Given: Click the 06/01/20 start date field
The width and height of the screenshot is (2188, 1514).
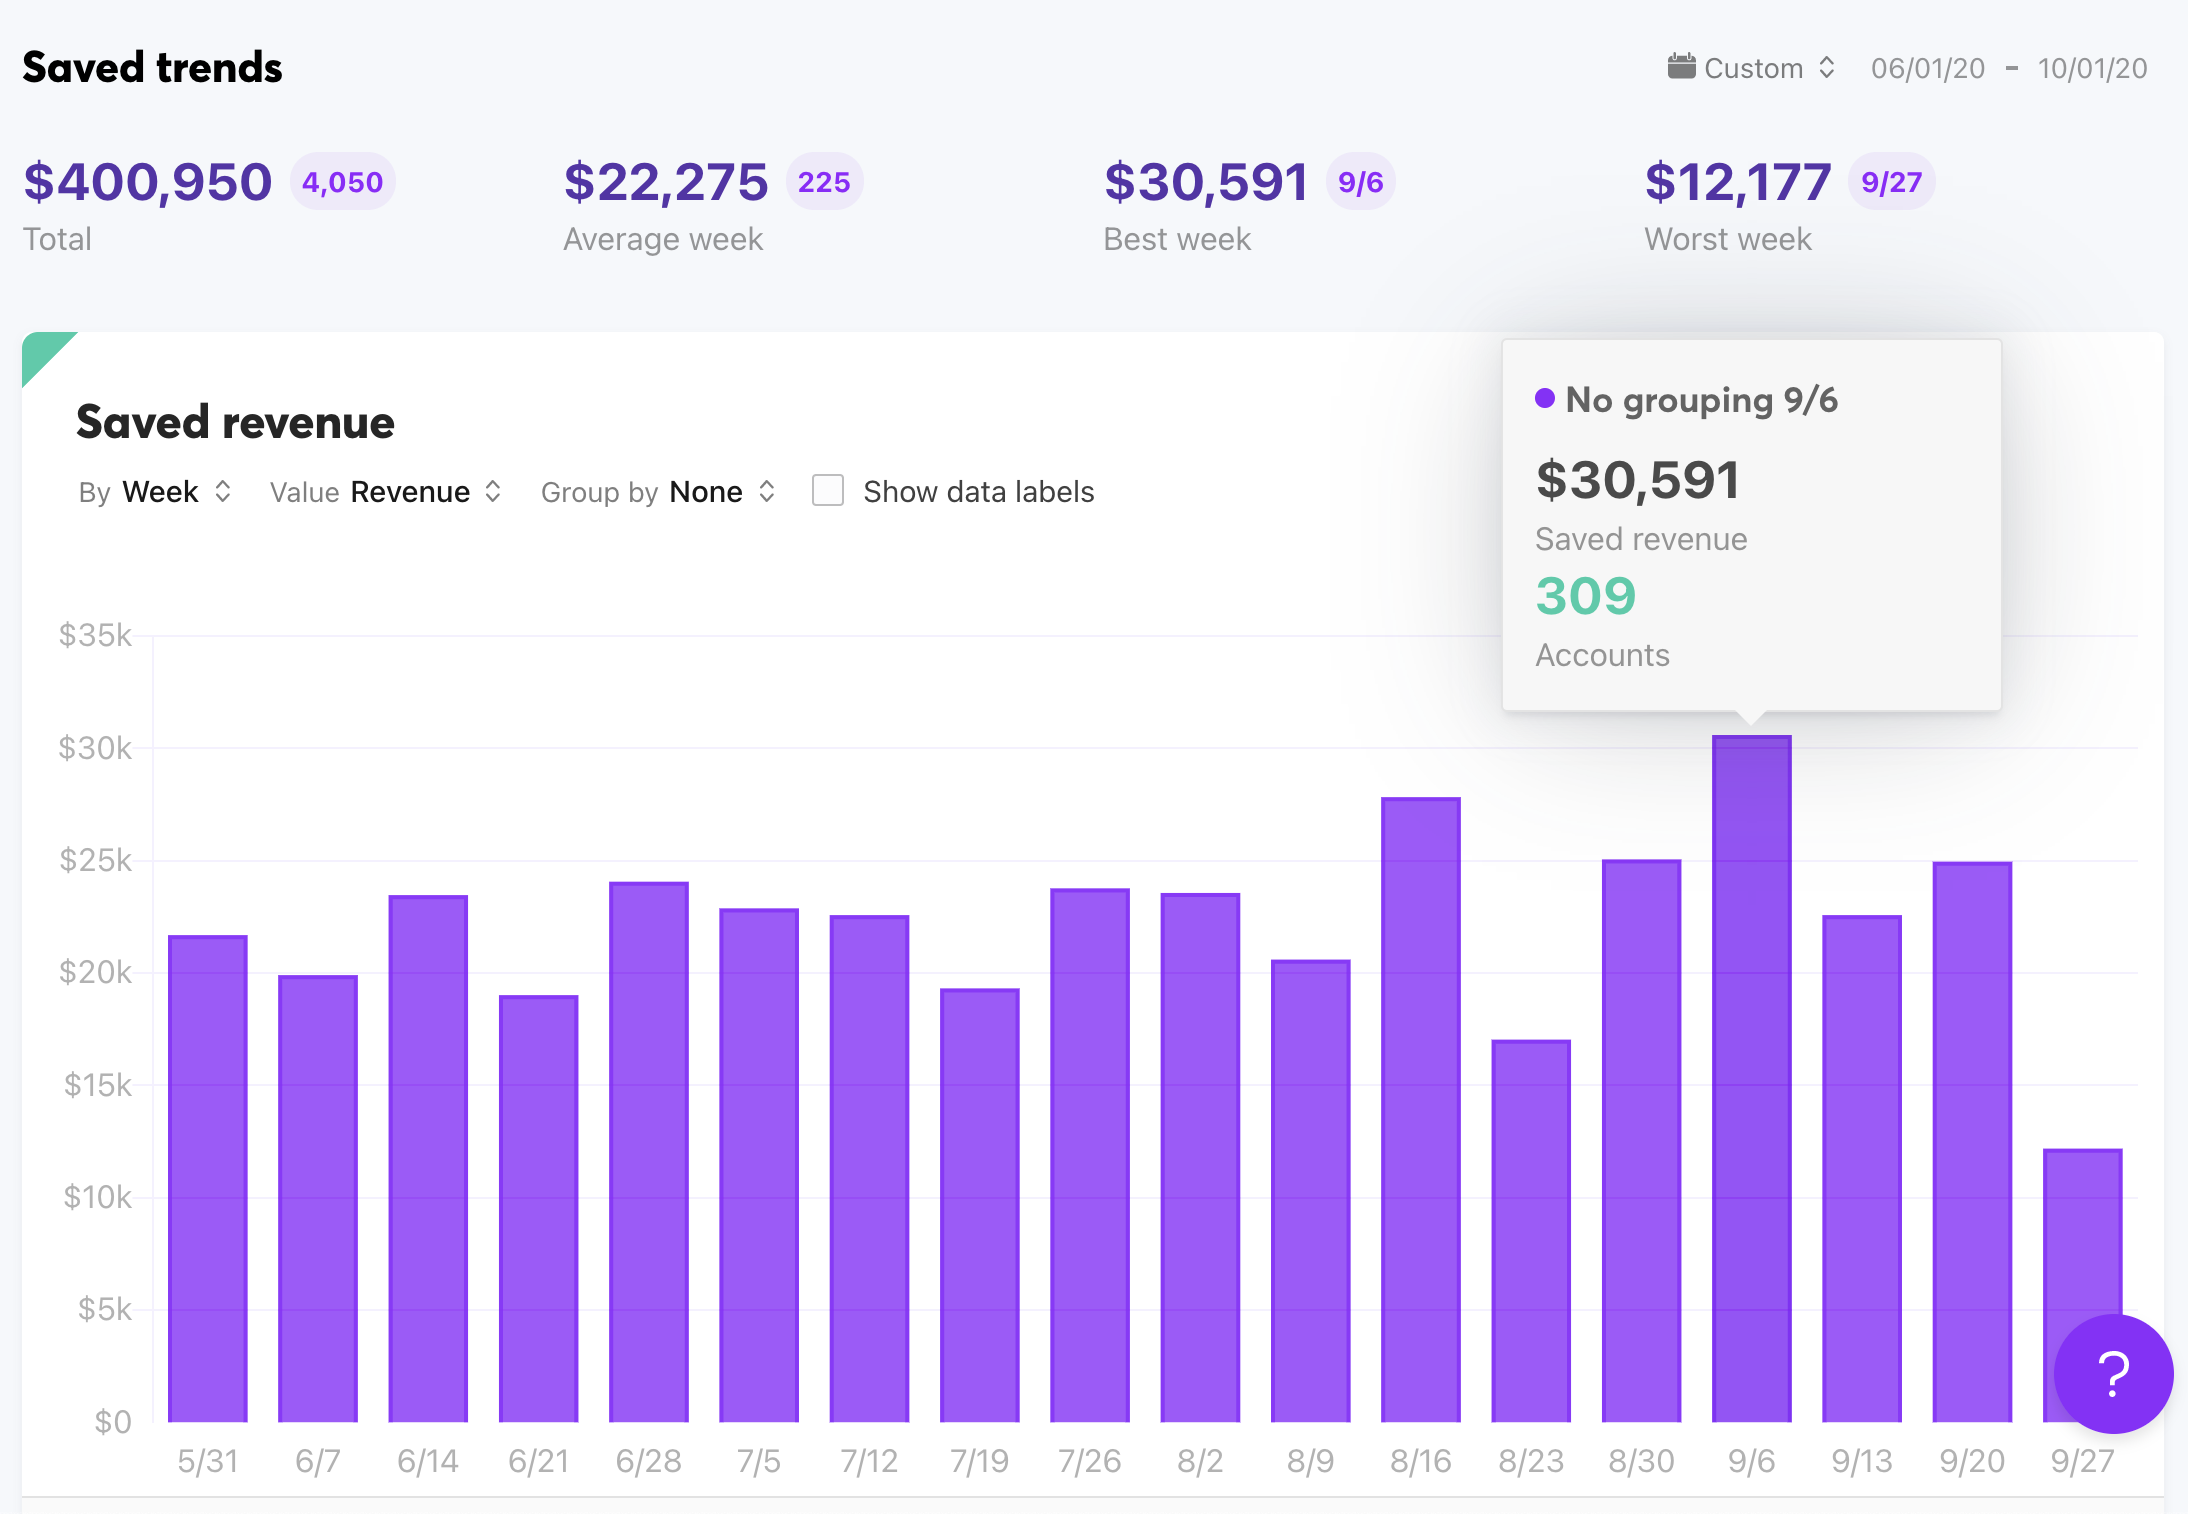Looking at the screenshot, I should point(1927,68).
